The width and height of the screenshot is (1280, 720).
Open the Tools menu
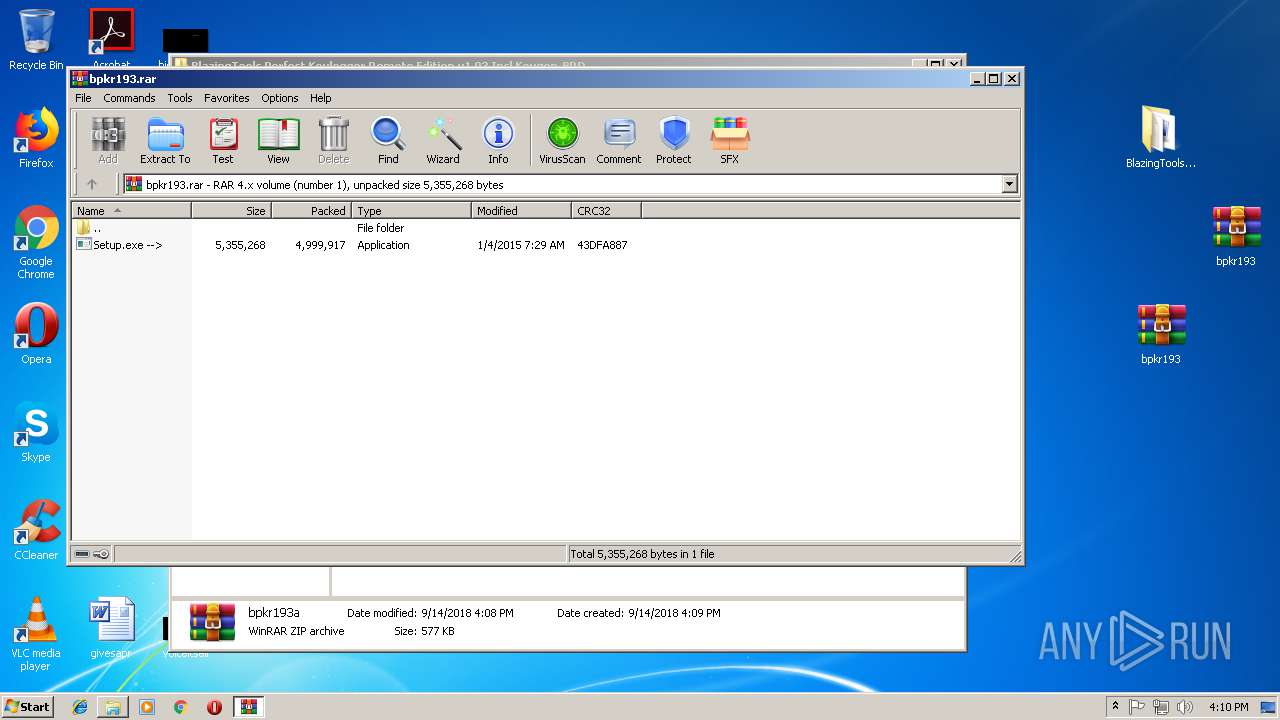[180, 98]
